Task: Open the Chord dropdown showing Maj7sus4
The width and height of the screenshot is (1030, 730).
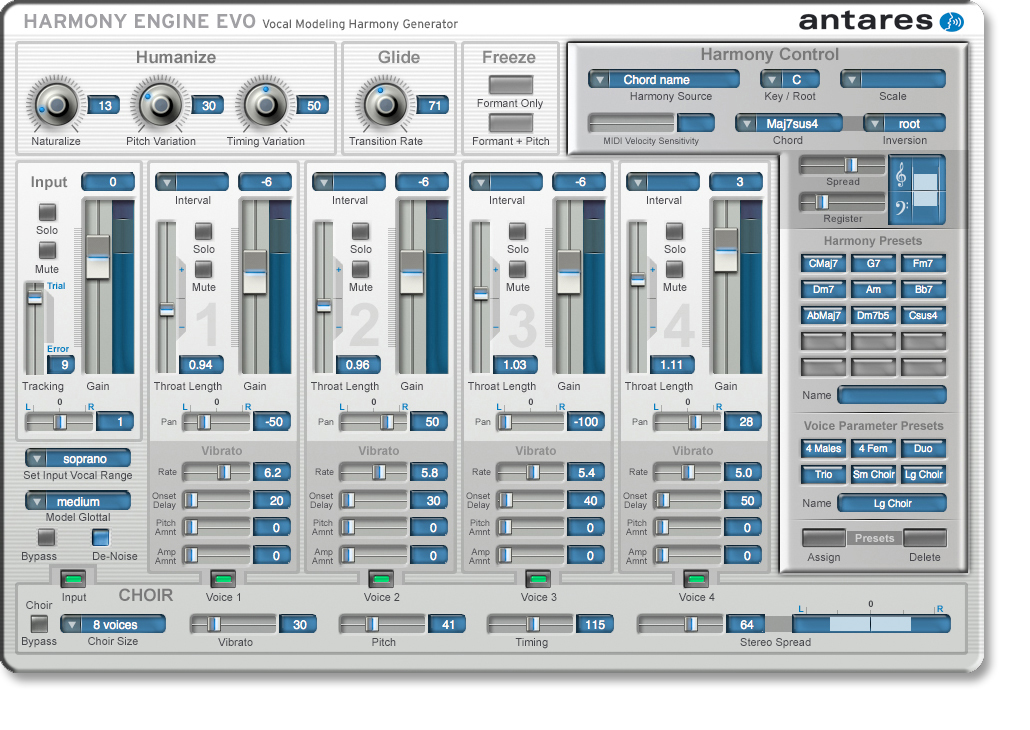Action: point(789,124)
